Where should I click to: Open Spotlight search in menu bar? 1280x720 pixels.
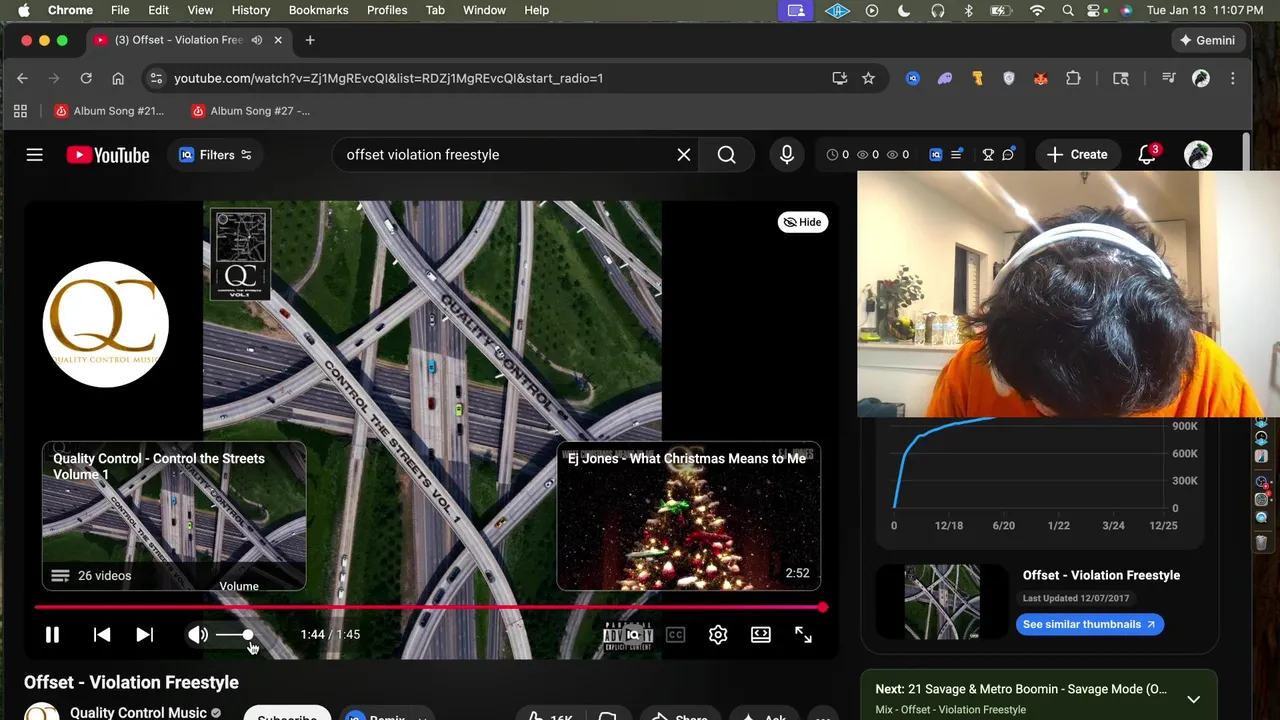coord(1068,10)
